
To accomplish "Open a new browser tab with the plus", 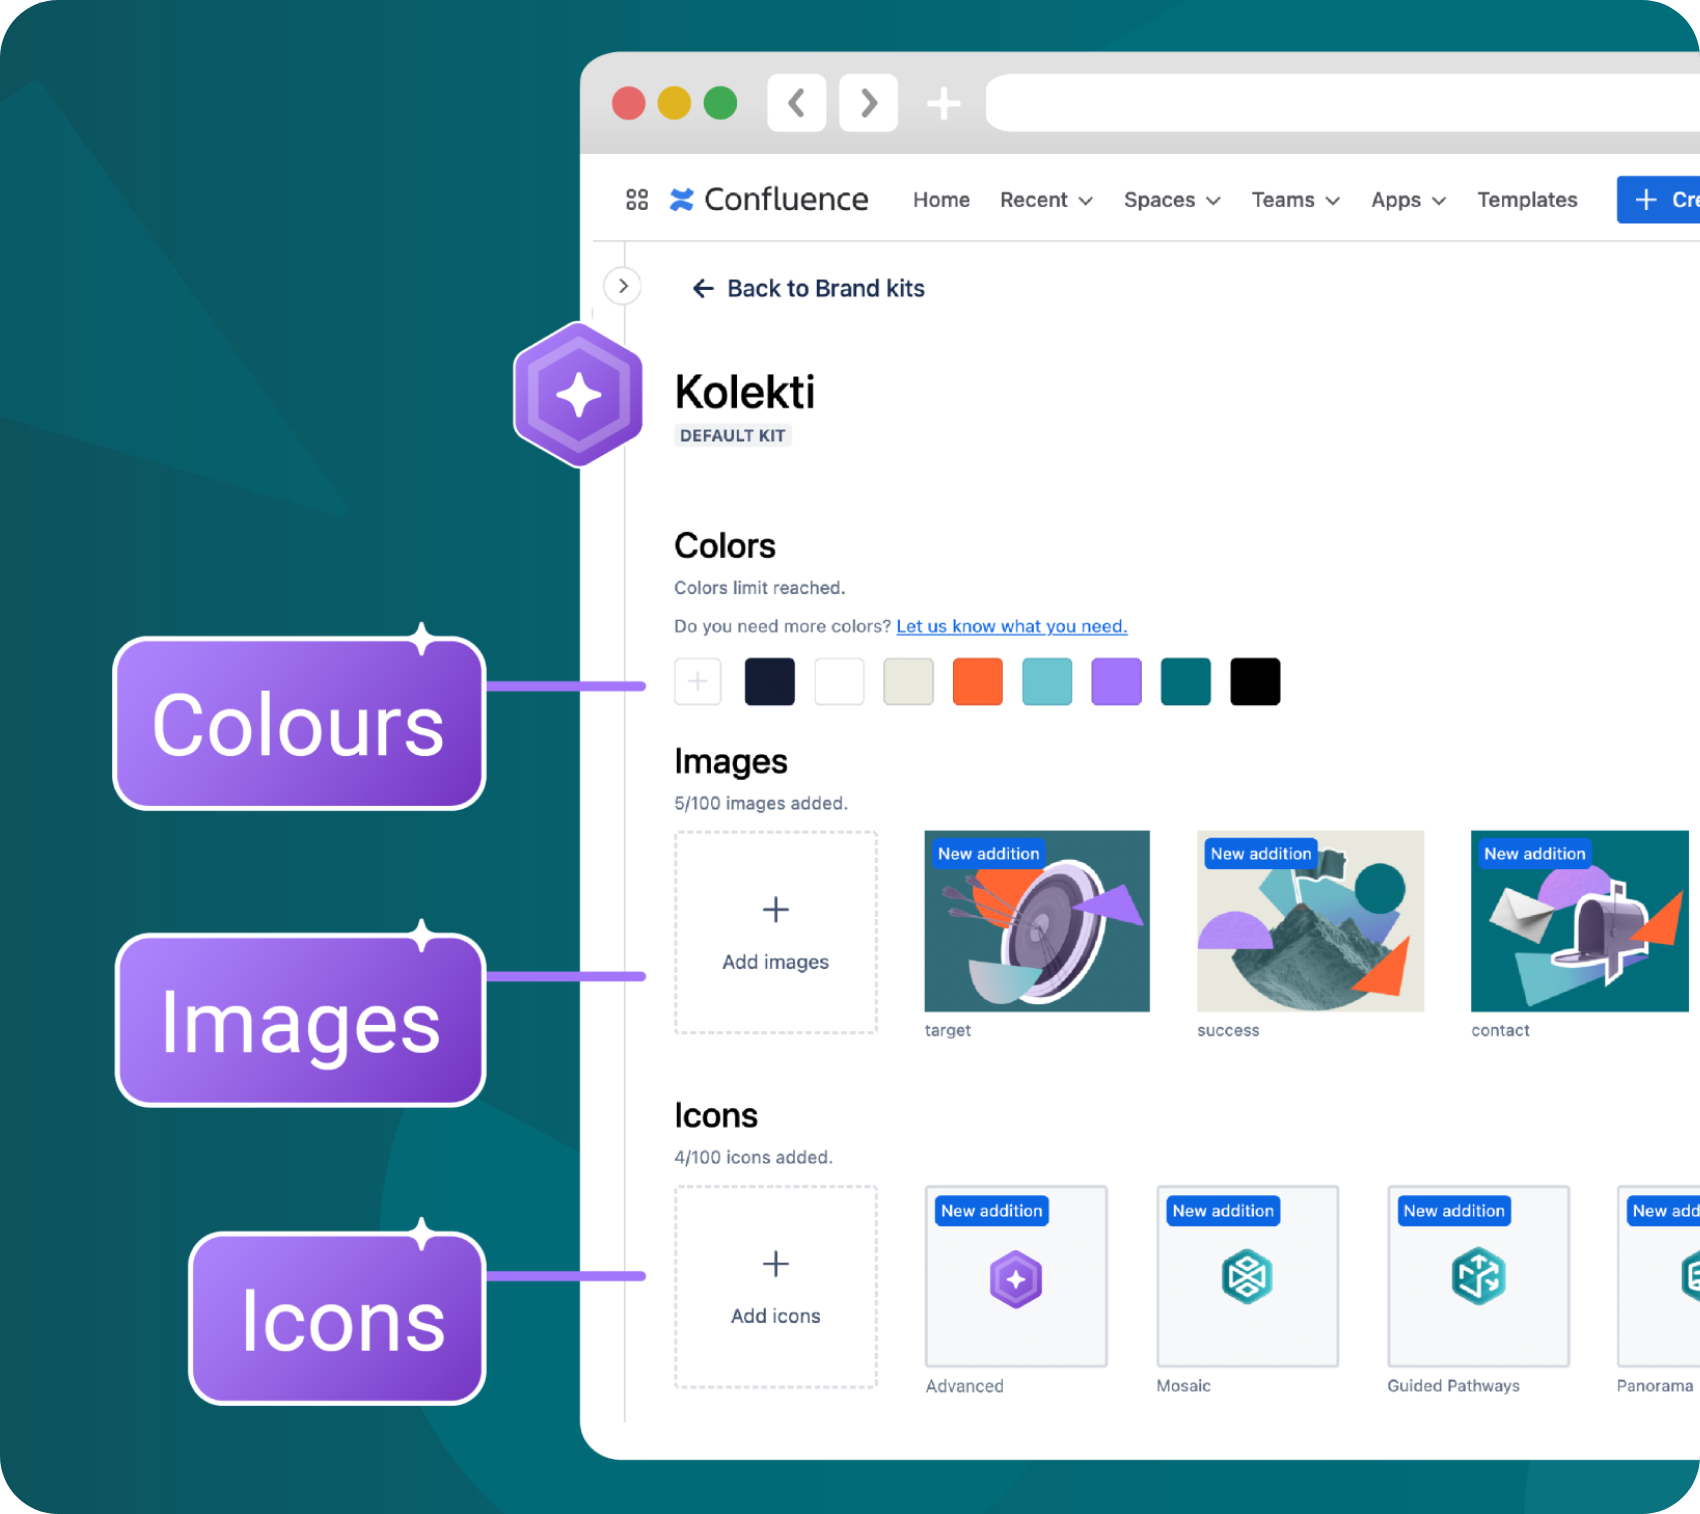I will (x=943, y=103).
